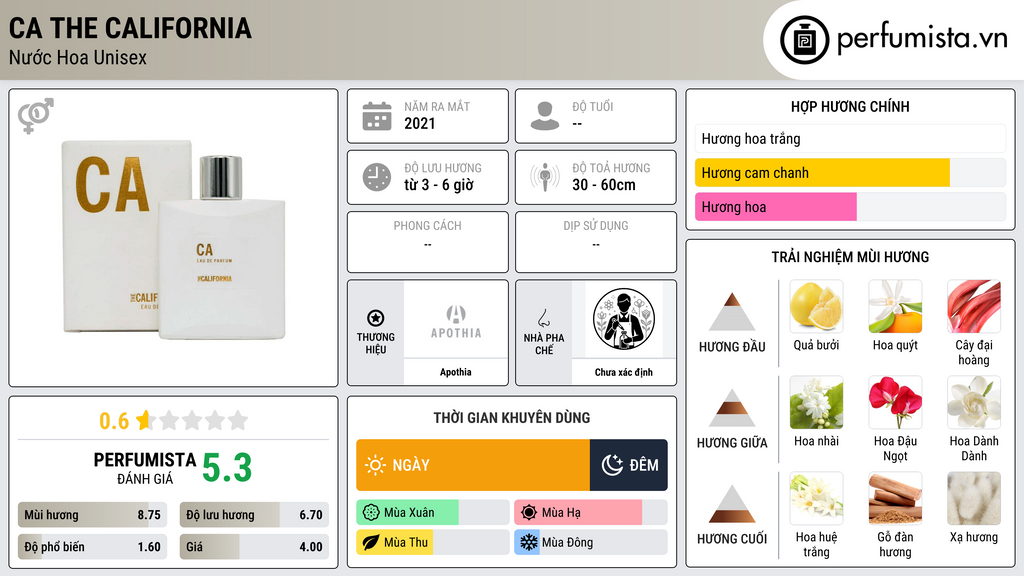Click the 0.6 user rating number

(114, 421)
